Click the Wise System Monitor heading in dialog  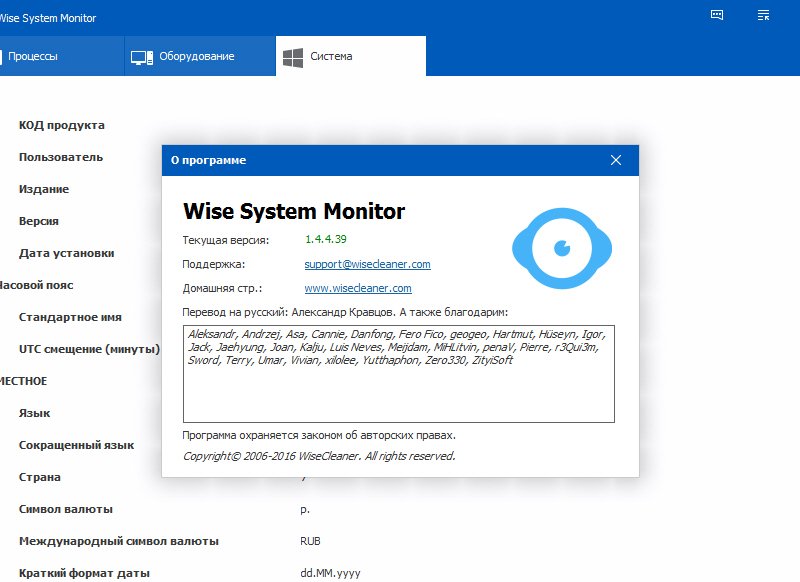pos(294,211)
